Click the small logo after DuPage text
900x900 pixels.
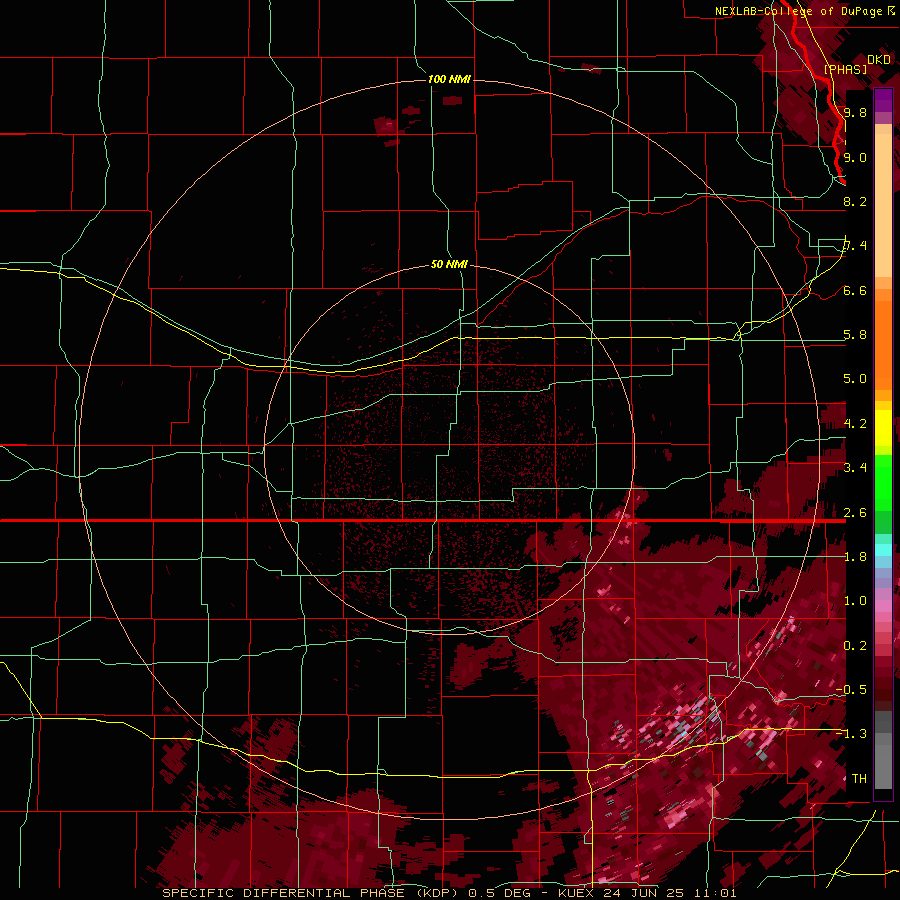pos(891,10)
